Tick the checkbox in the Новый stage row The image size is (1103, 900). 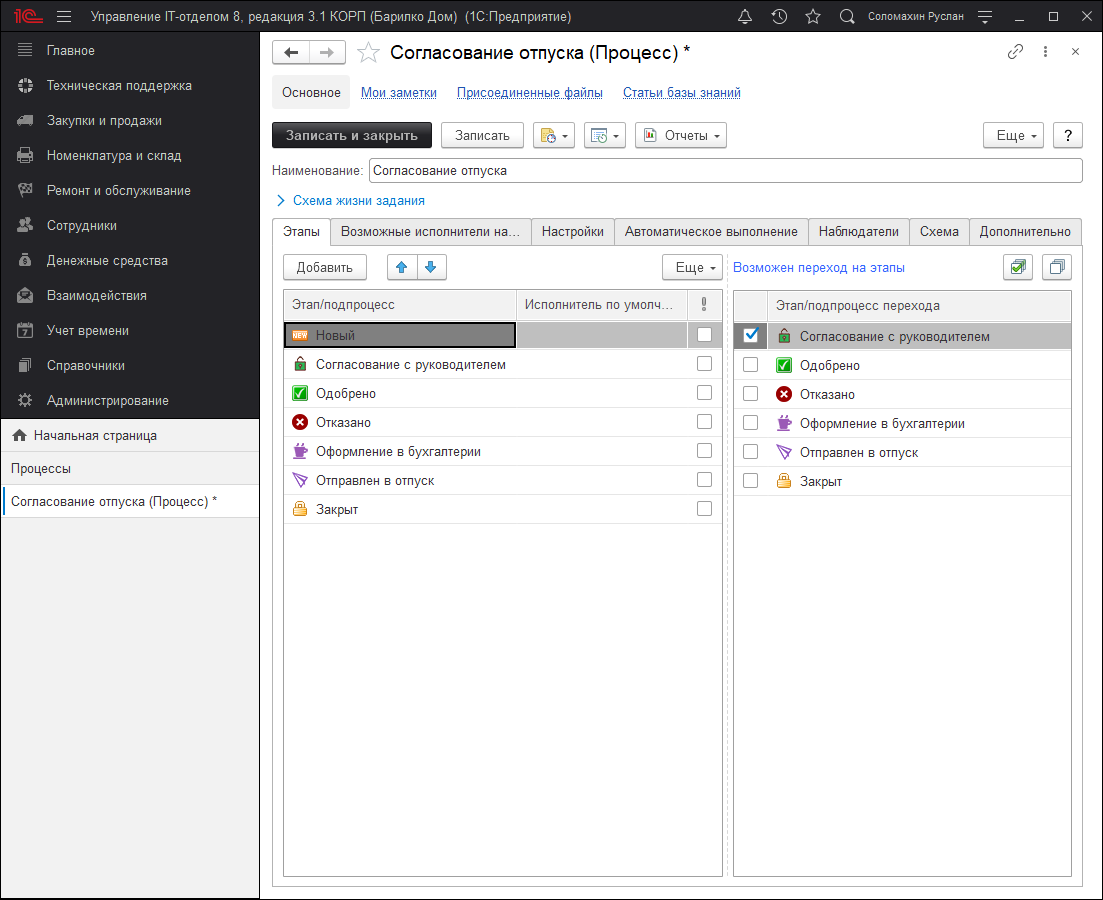click(x=705, y=335)
